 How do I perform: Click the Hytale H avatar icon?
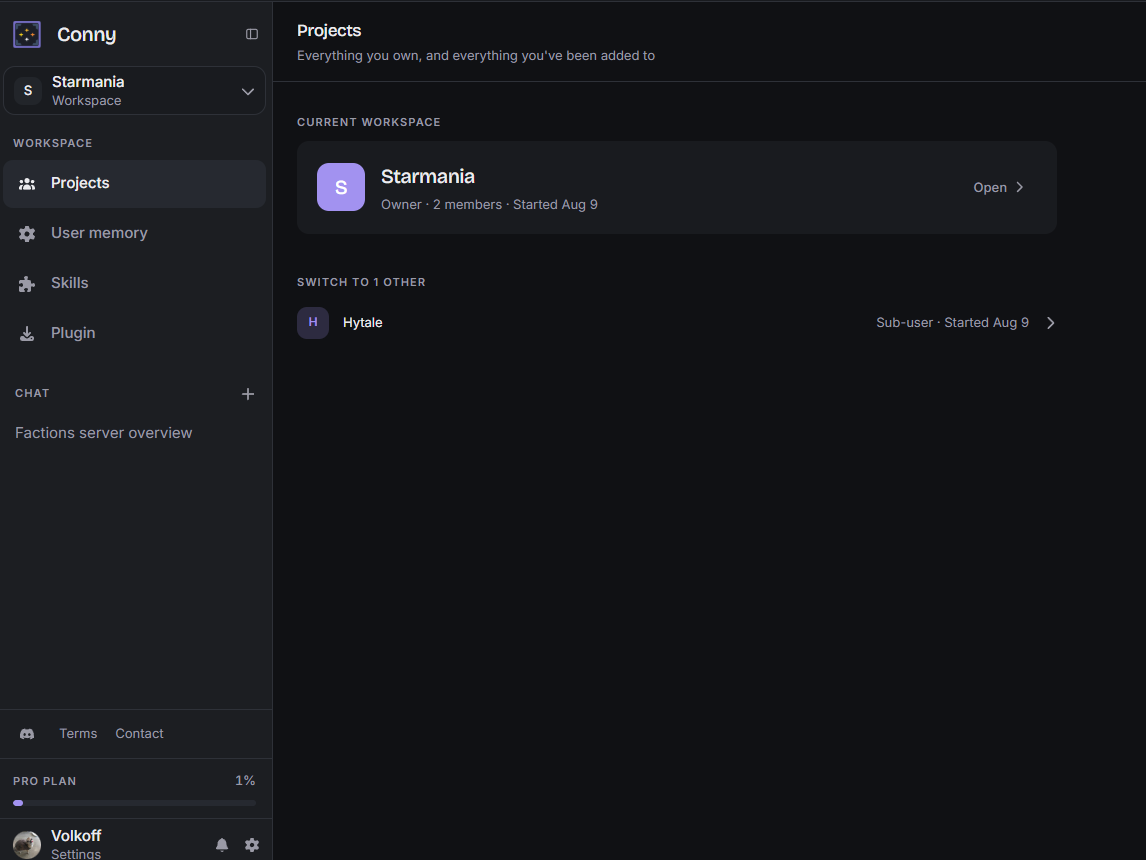click(x=313, y=322)
